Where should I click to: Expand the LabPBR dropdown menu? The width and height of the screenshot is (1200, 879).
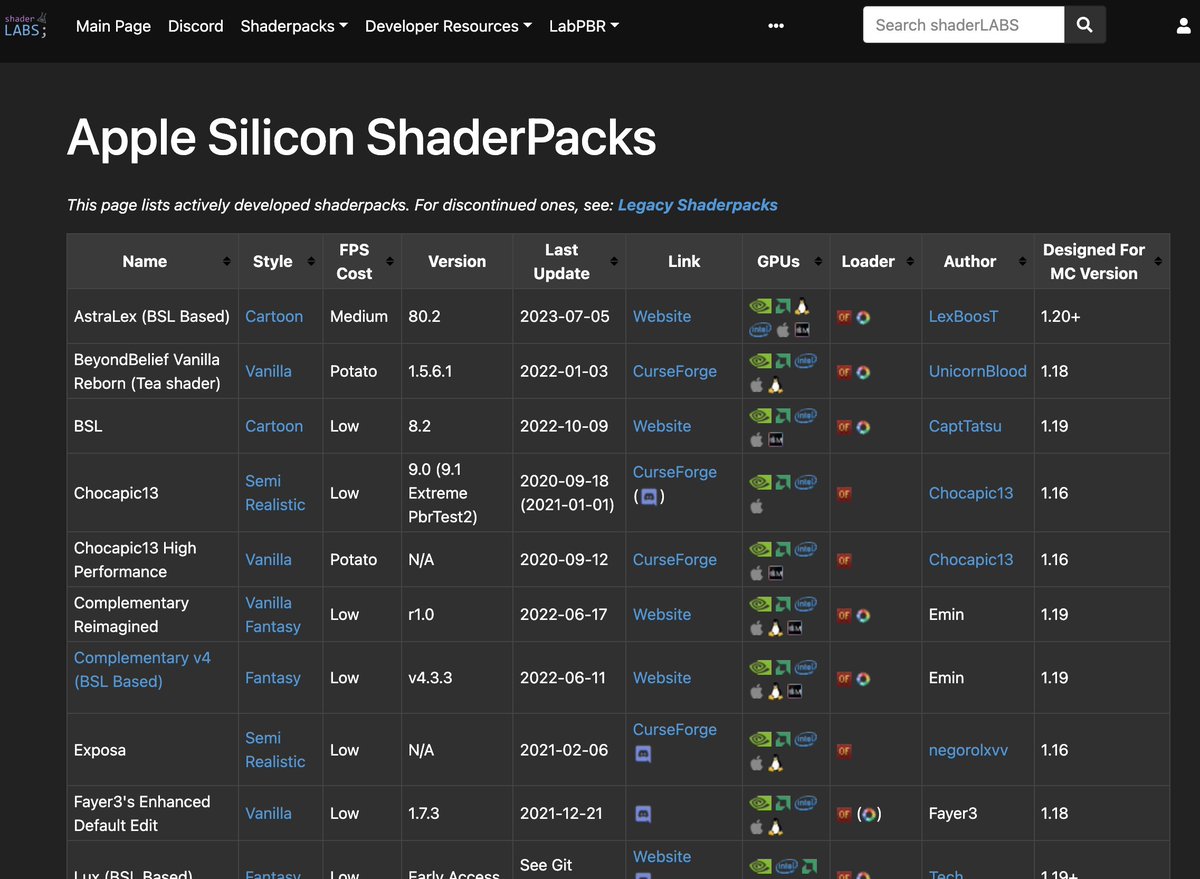point(584,26)
